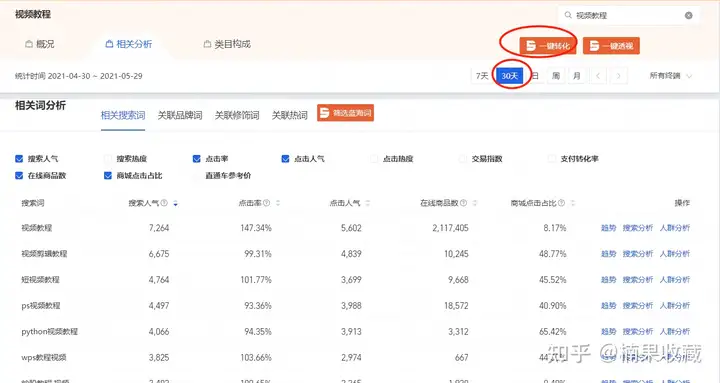Open 搜索分析 for the 视频教程 row
The width and height of the screenshot is (720, 383).
638,228
